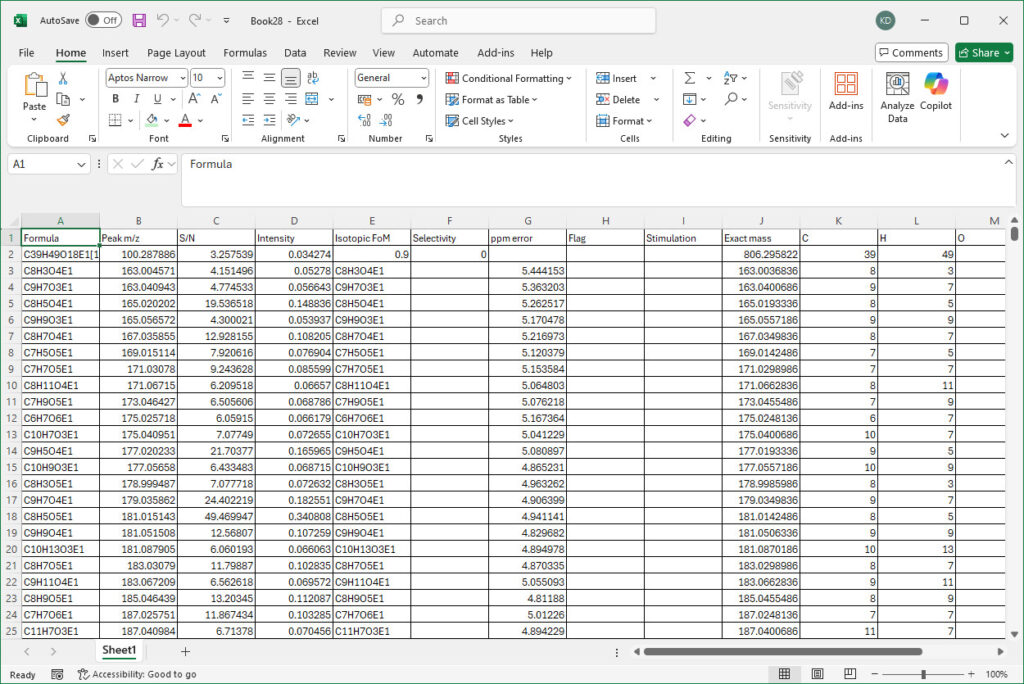
Task: Save the workbook using the floppy disk icon
Action: (139, 20)
